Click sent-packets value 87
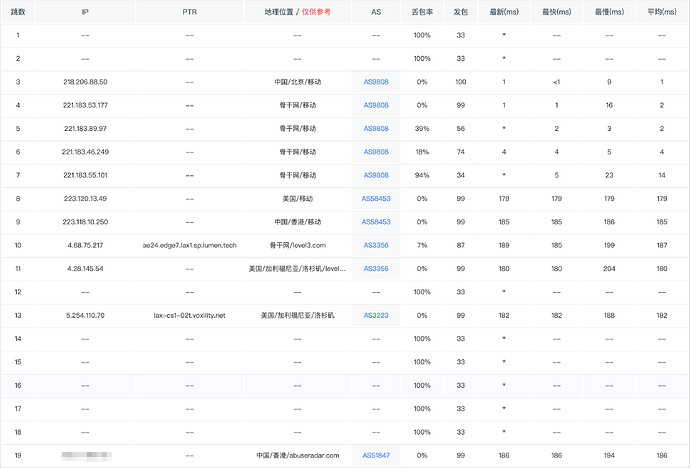The width and height of the screenshot is (690, 468). coord(460,245)
